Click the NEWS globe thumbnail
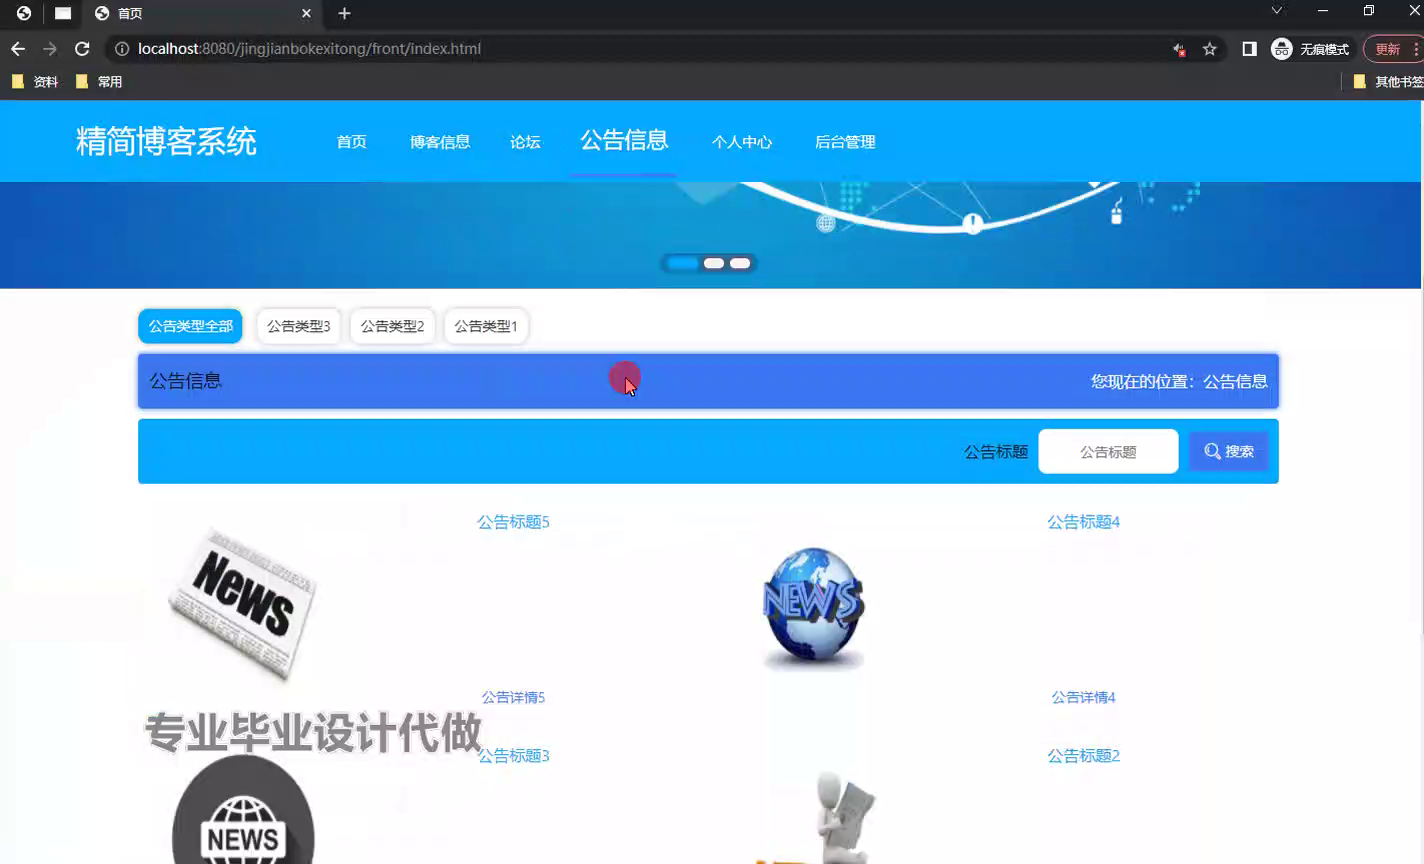Viewport: 1424px width, 864px height. pyautogui.click(x=813, y=607)
